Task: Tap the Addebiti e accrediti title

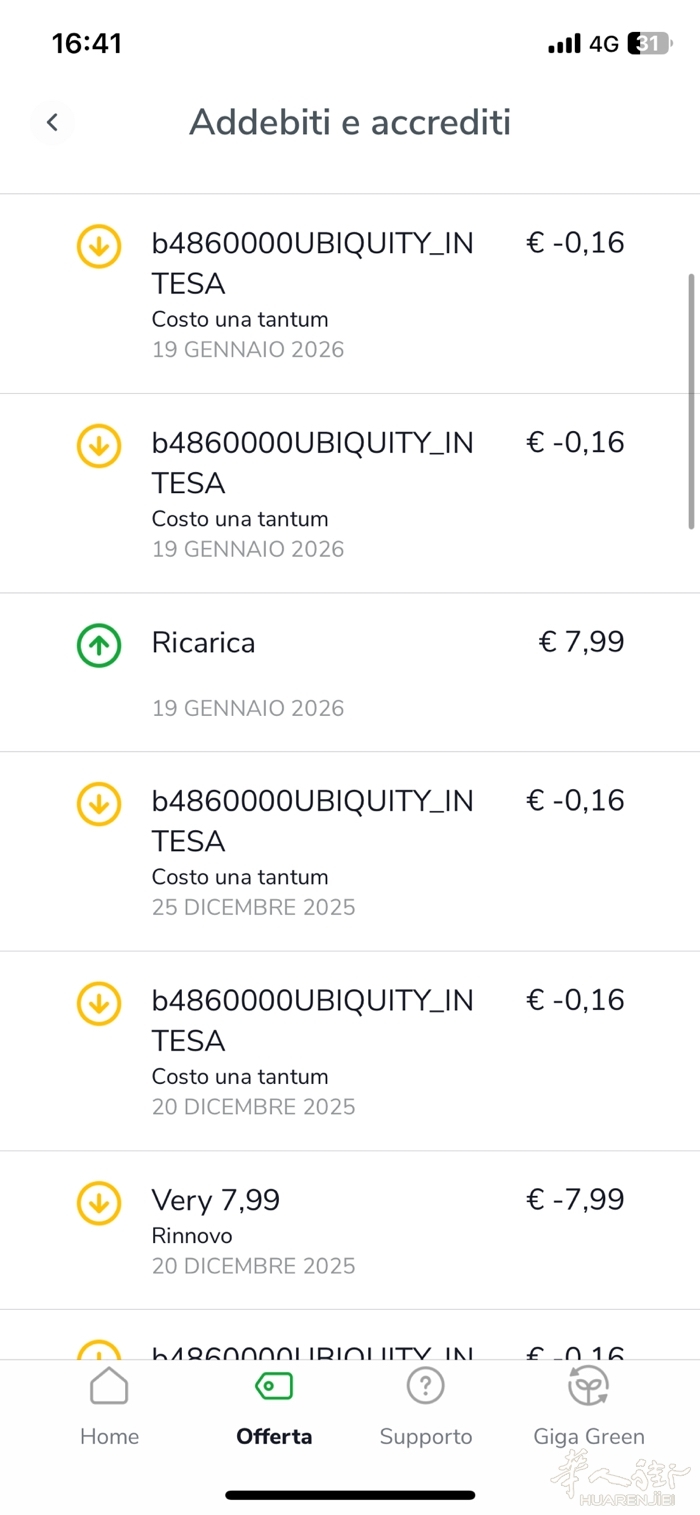Action: (350, 123)
